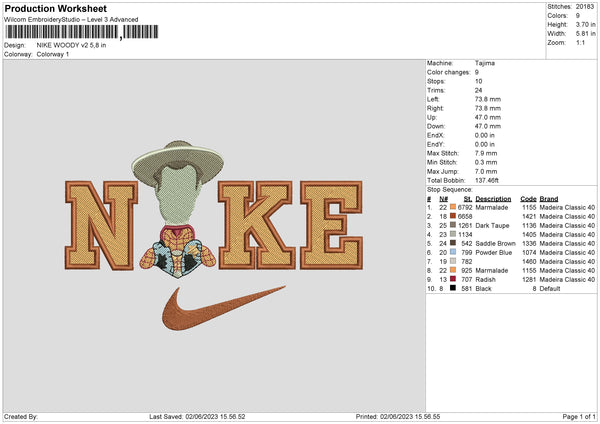Click the Stop Sequence heading

(x=450, y=190)
